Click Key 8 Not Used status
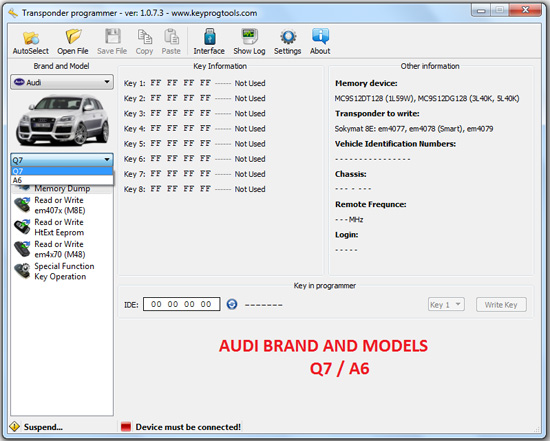 coord(250,189)
